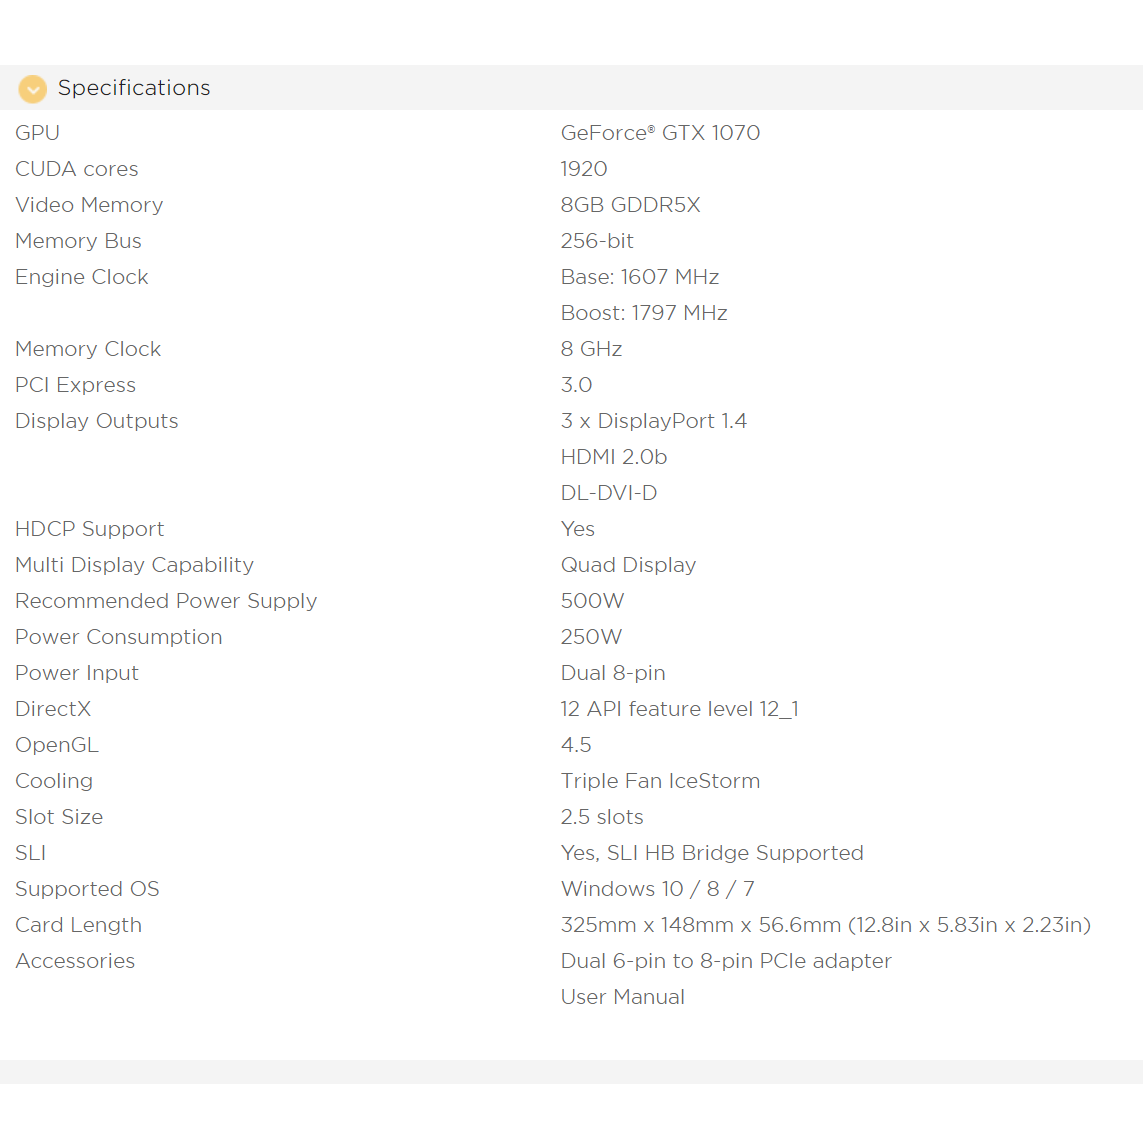Select the HDMI 2.0b value

coord(614,457)
